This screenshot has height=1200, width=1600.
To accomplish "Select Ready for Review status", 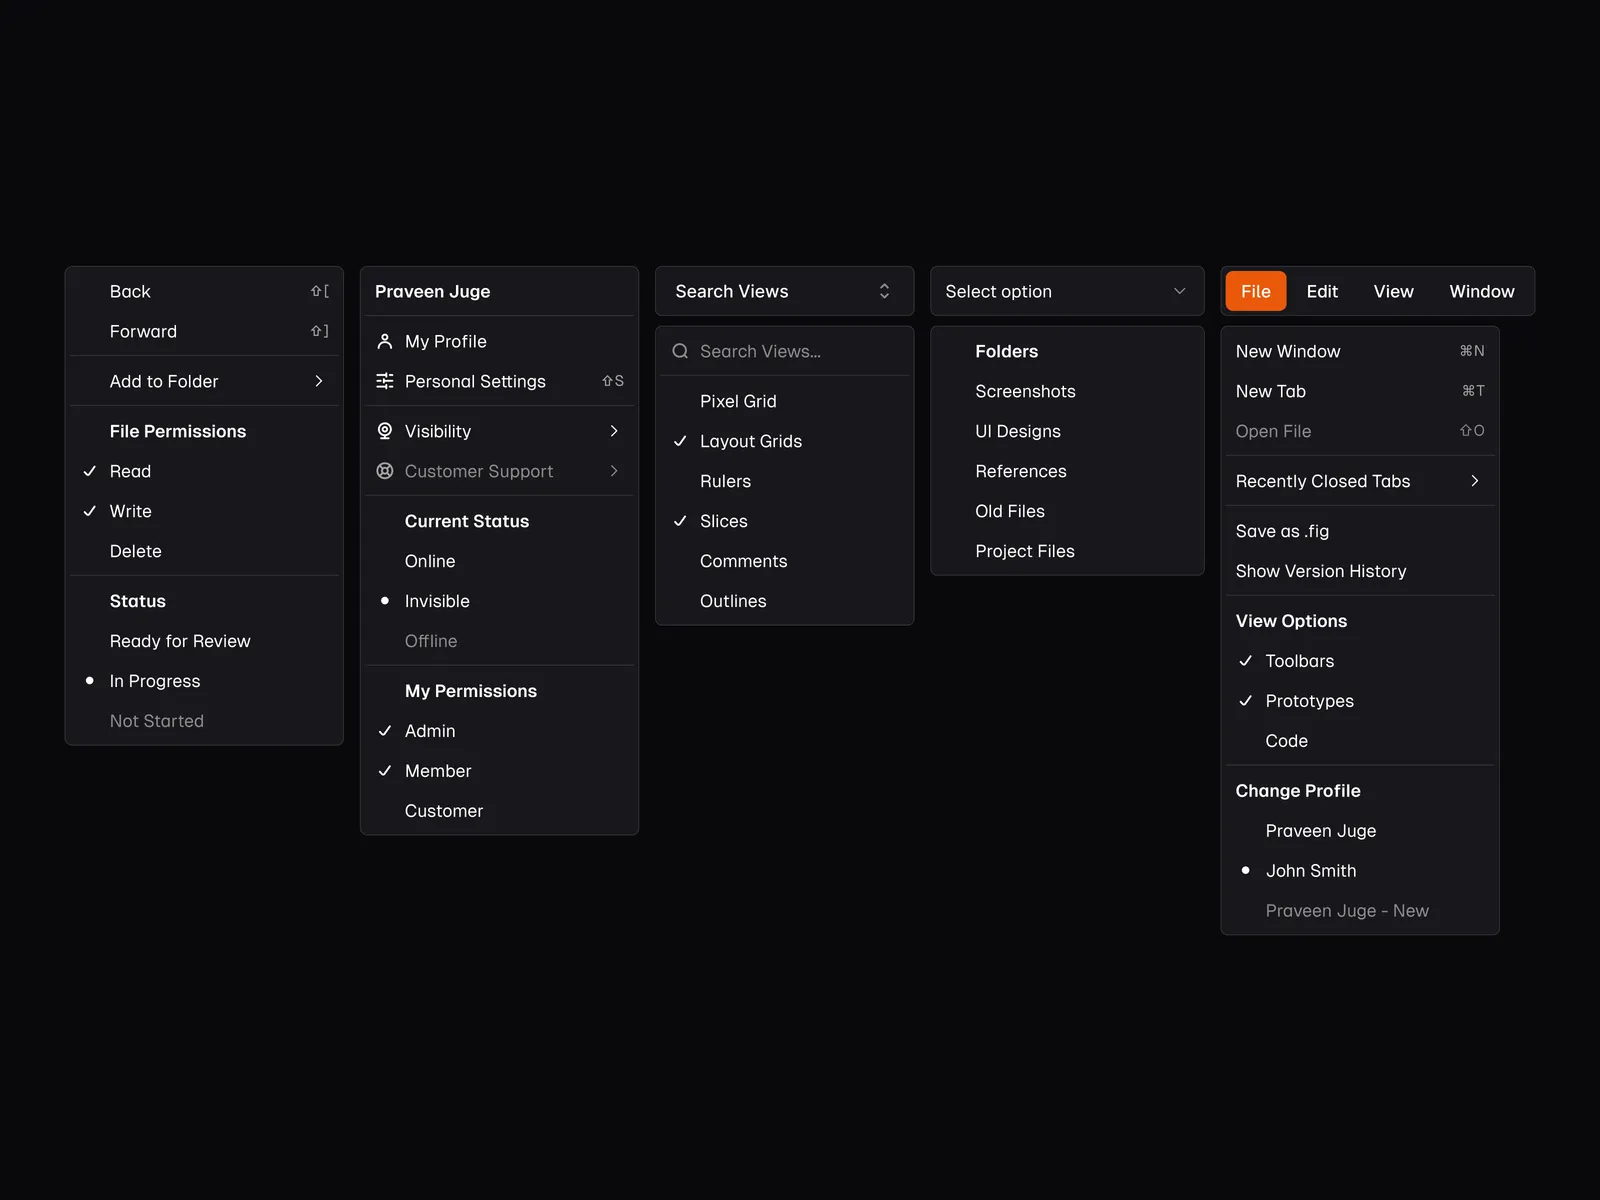I will (180, 641).
